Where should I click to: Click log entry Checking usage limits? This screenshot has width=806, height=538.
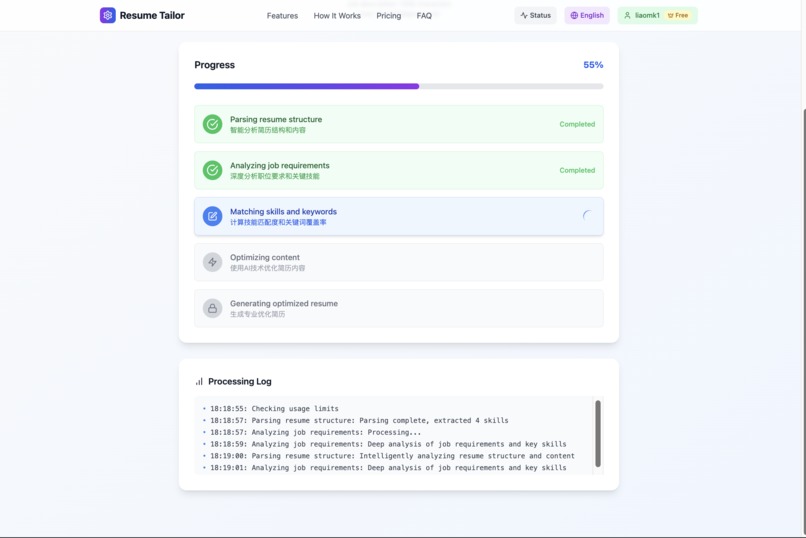pos(274,409)
